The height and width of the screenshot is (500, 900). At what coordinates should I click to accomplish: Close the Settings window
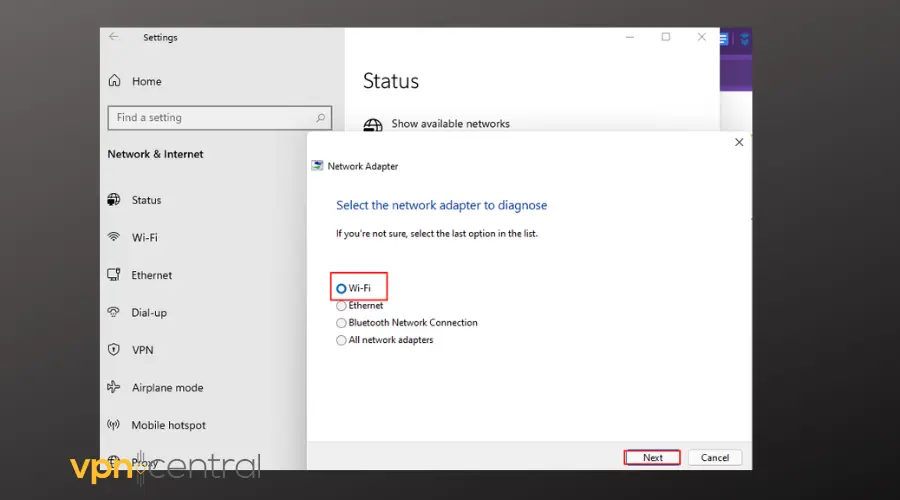(x=701, y=37)
